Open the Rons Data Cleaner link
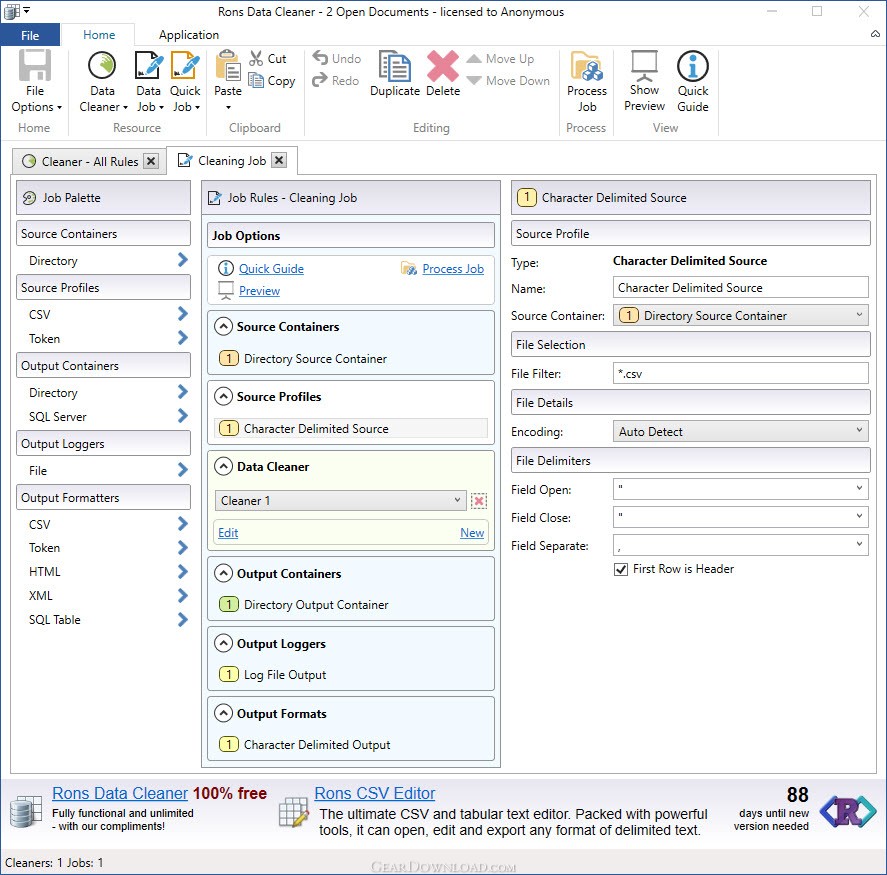Screen dimensions: 887x875 tap(120, 794)
